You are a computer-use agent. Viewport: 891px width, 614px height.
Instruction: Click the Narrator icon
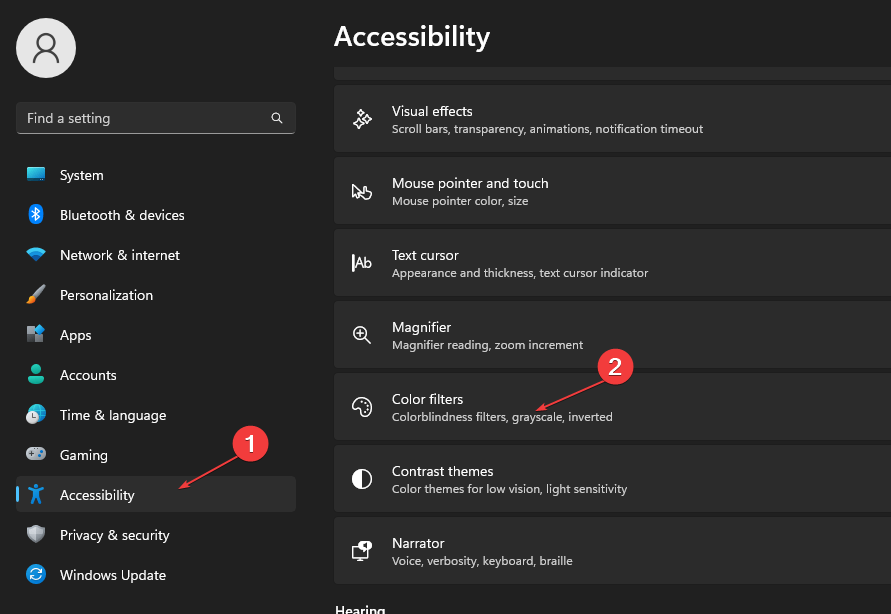(x=362, y=550)
